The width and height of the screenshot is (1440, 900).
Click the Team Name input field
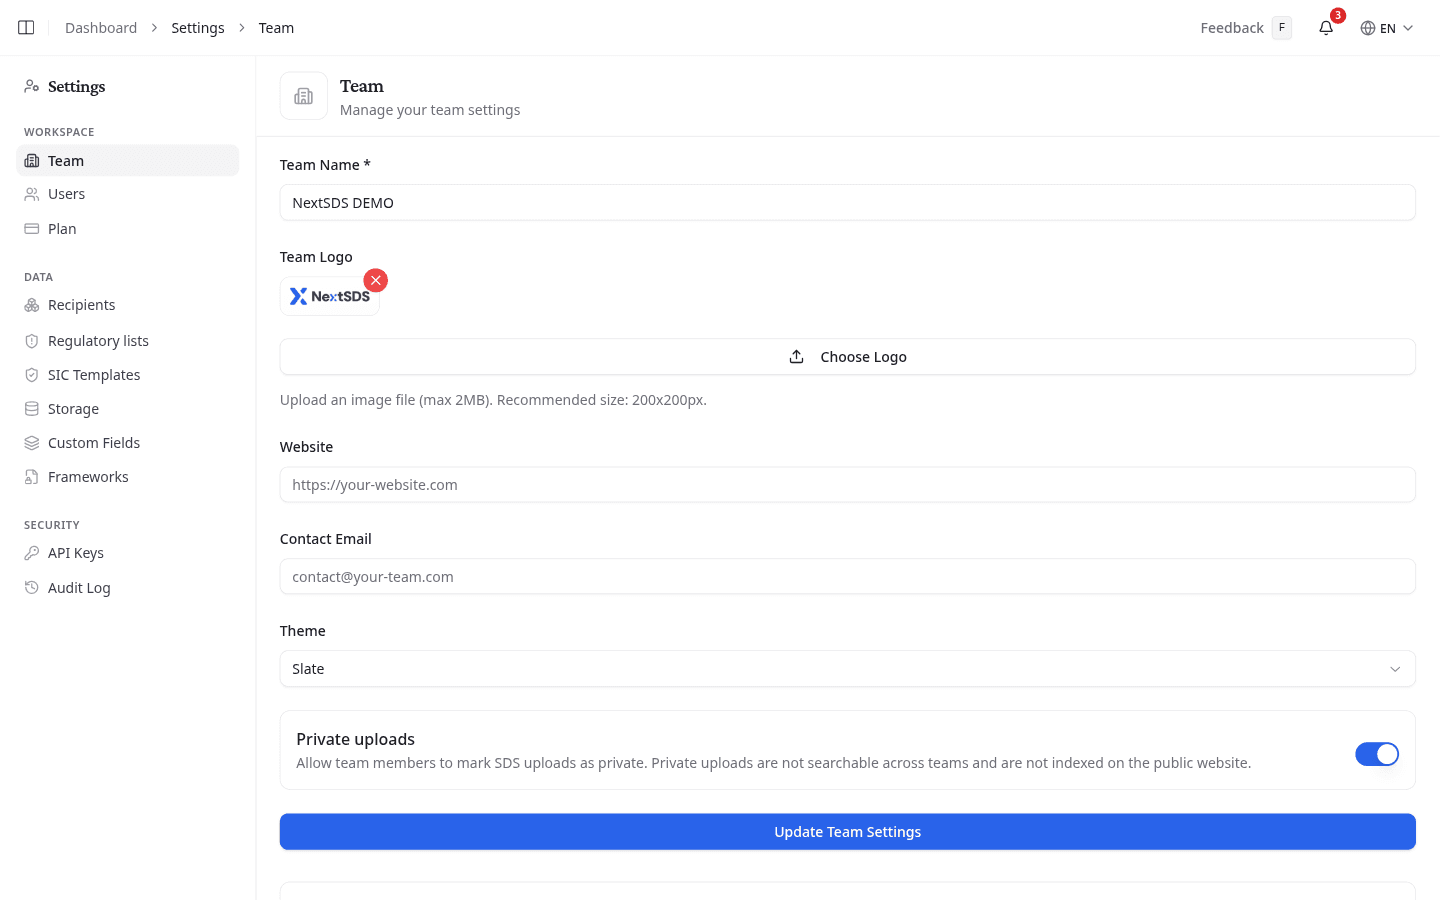coord(847,203)
